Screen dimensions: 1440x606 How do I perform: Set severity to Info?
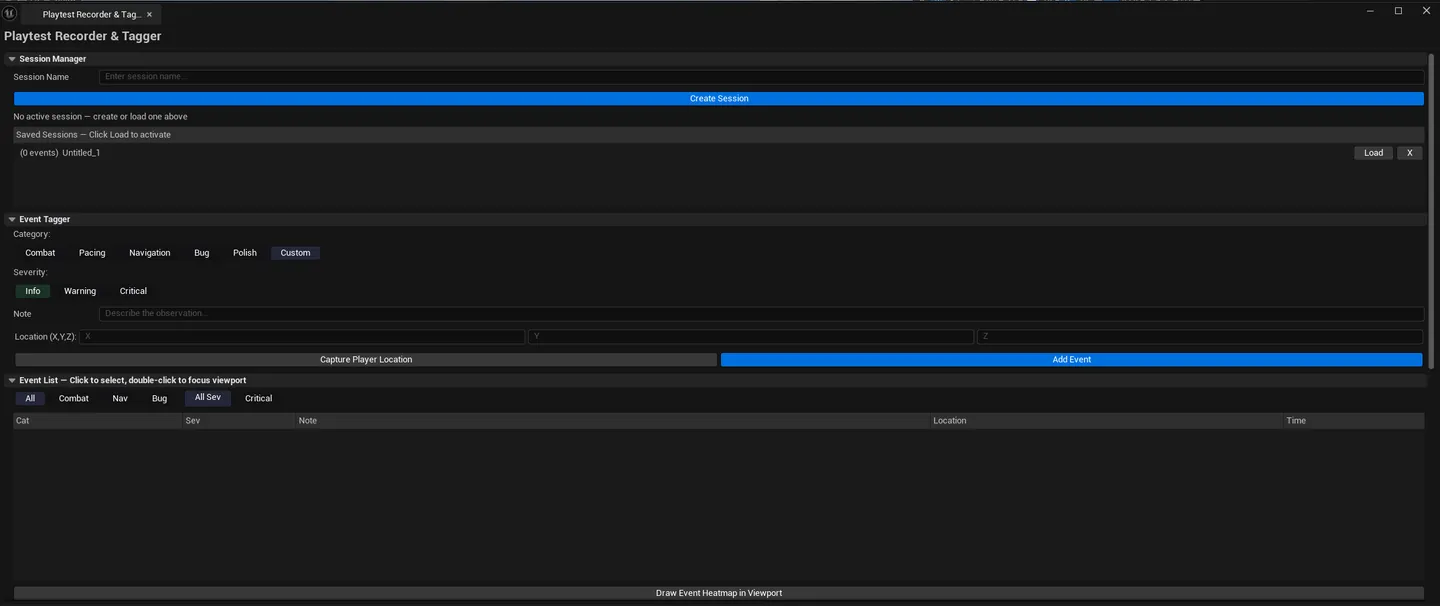pos(33,291)
